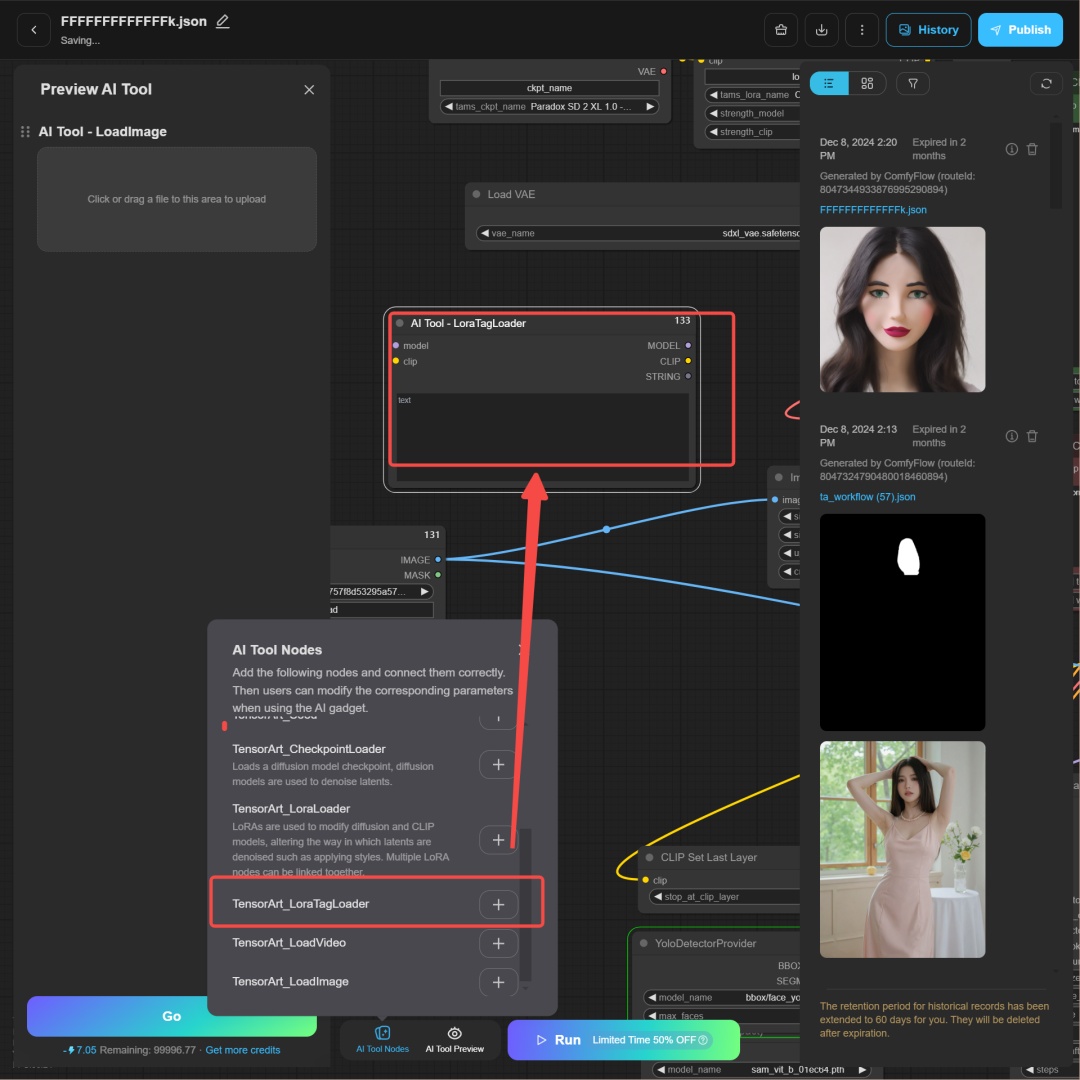This screenshot has height=1080, width=1080.
Task: Switch history to grid view
Action: coord(867,83)
